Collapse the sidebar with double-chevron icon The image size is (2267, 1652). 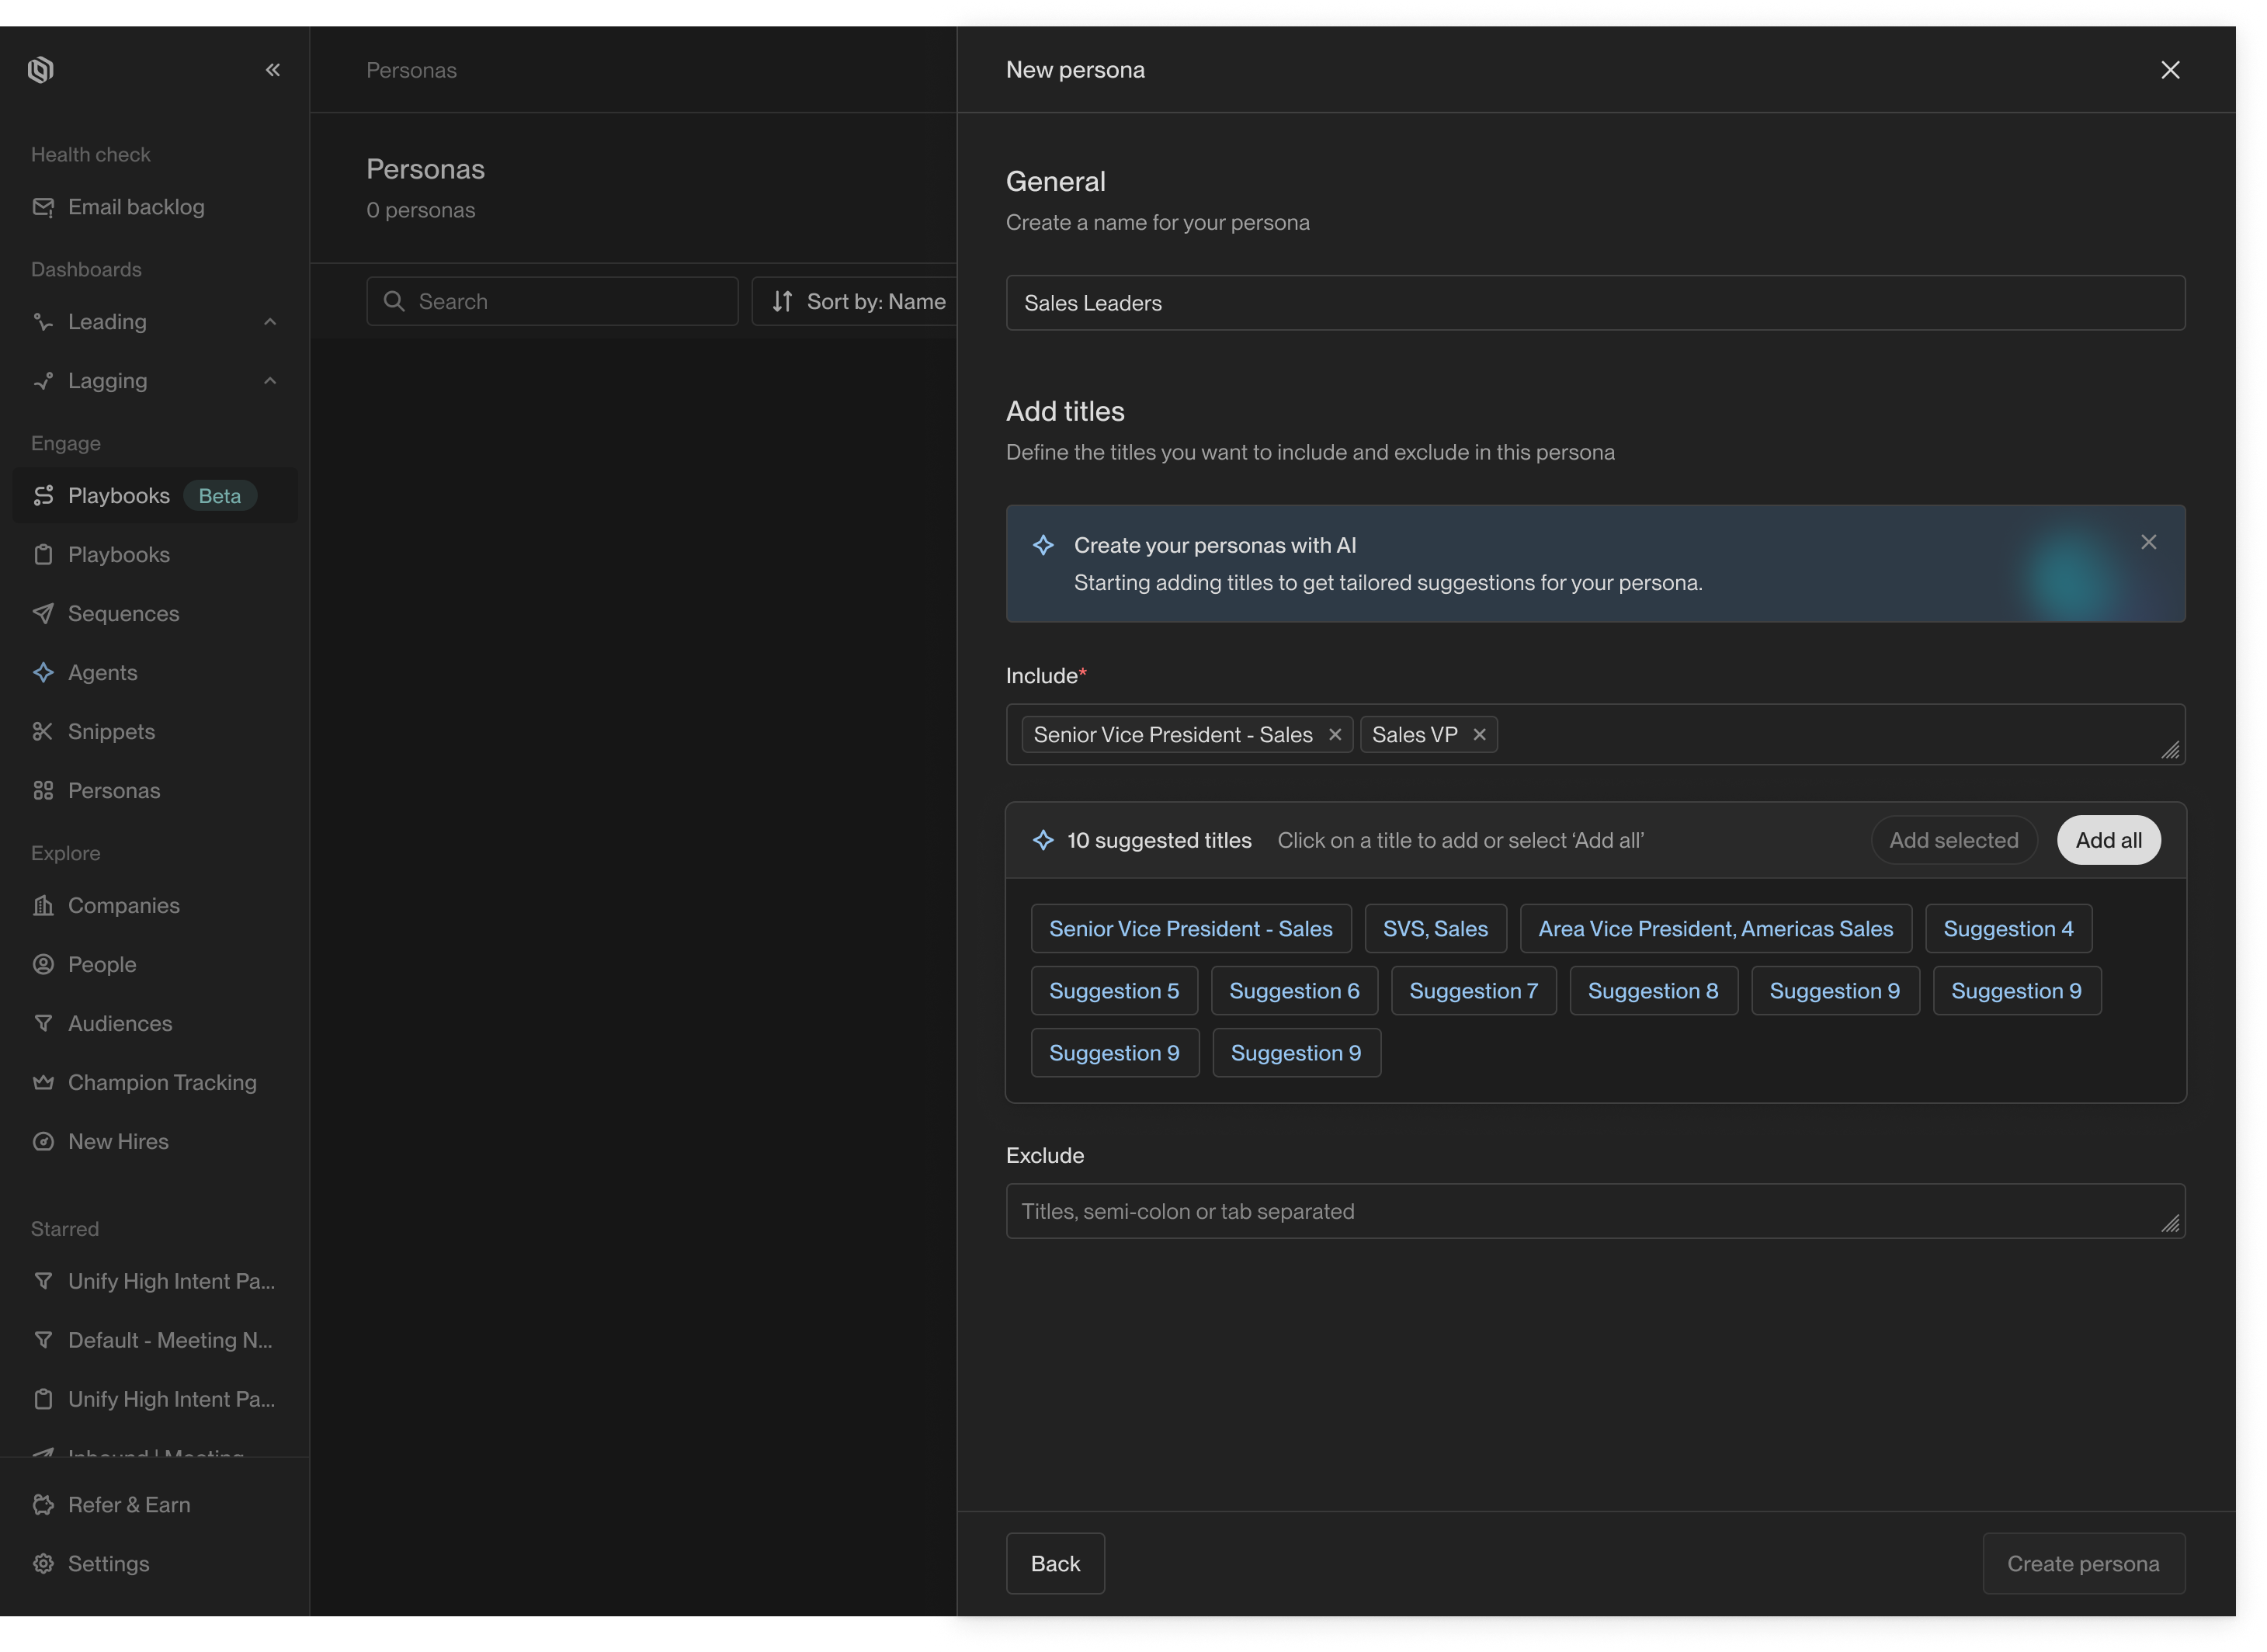coord(272,70)
